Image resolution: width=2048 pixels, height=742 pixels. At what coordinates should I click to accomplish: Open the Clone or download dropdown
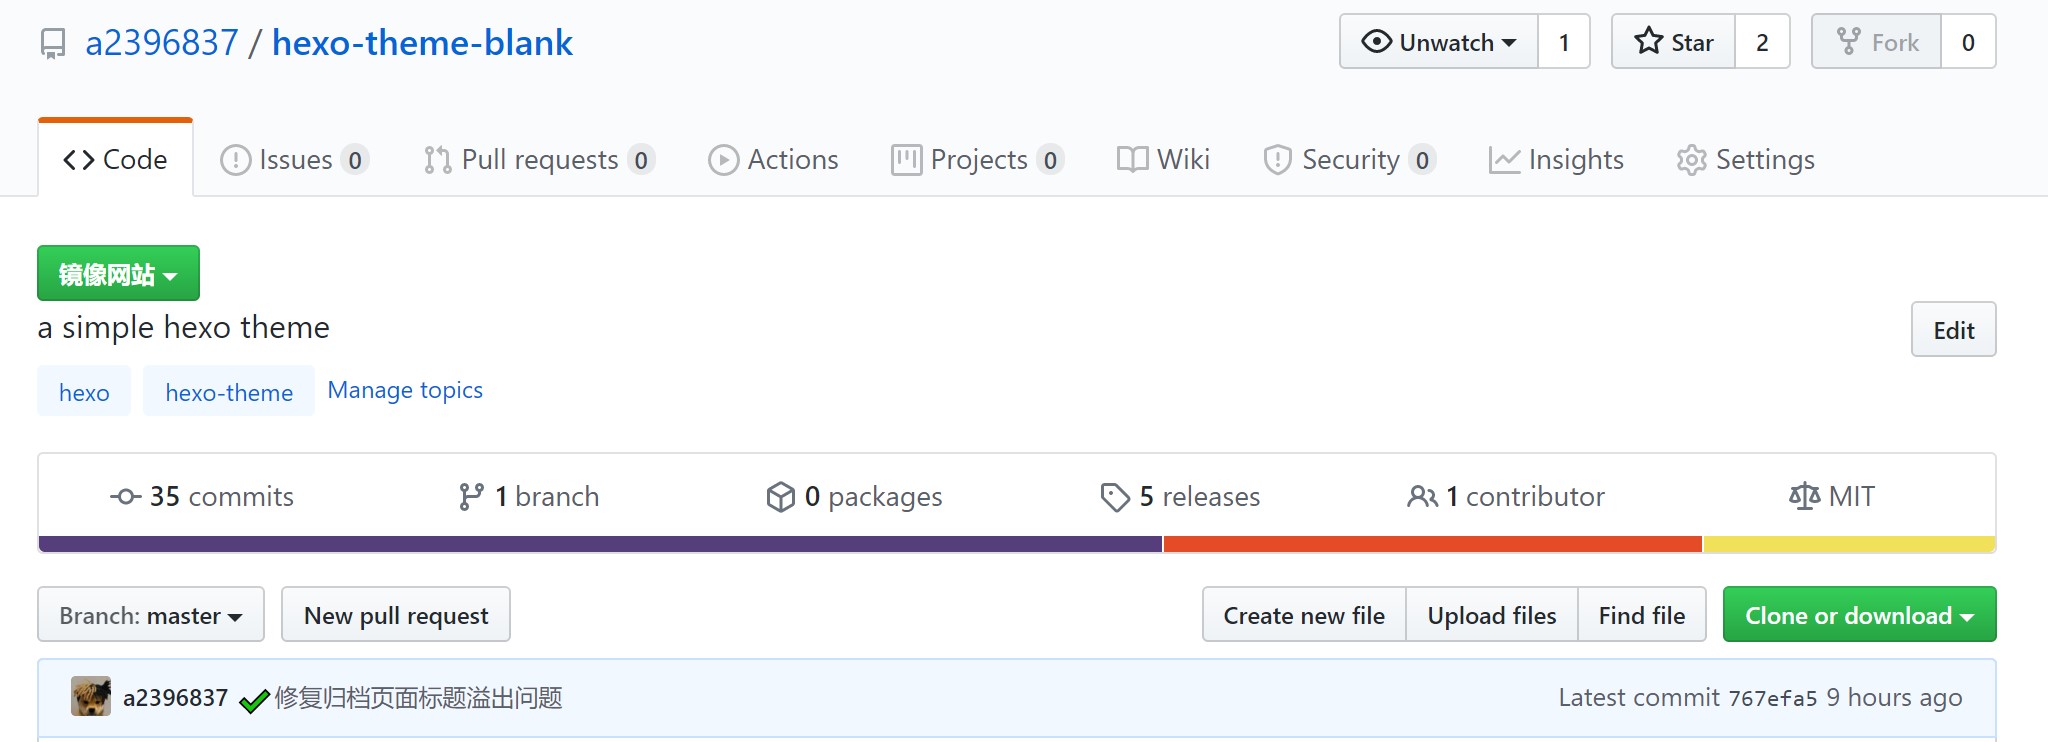tap(1859, 615)
